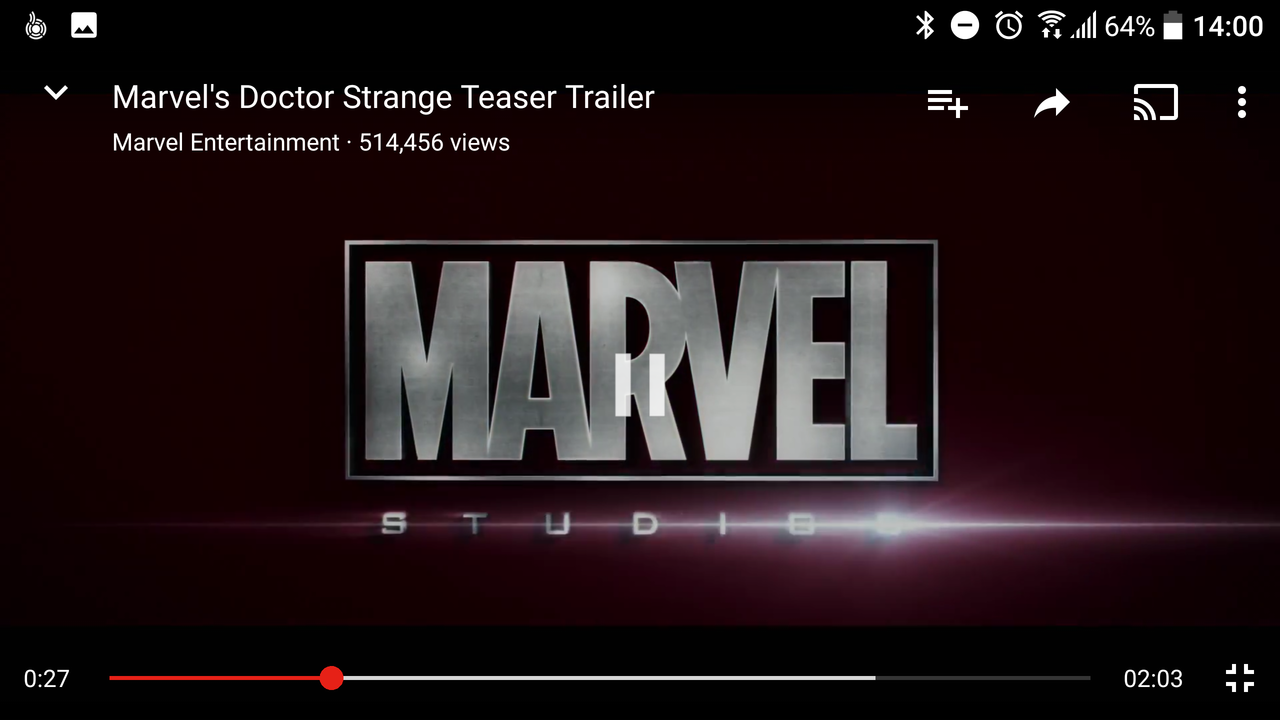This screenshot has height=720, width=1280.
Task: Click the elapsed time 0:27 label
Action: tap(47, 679)
